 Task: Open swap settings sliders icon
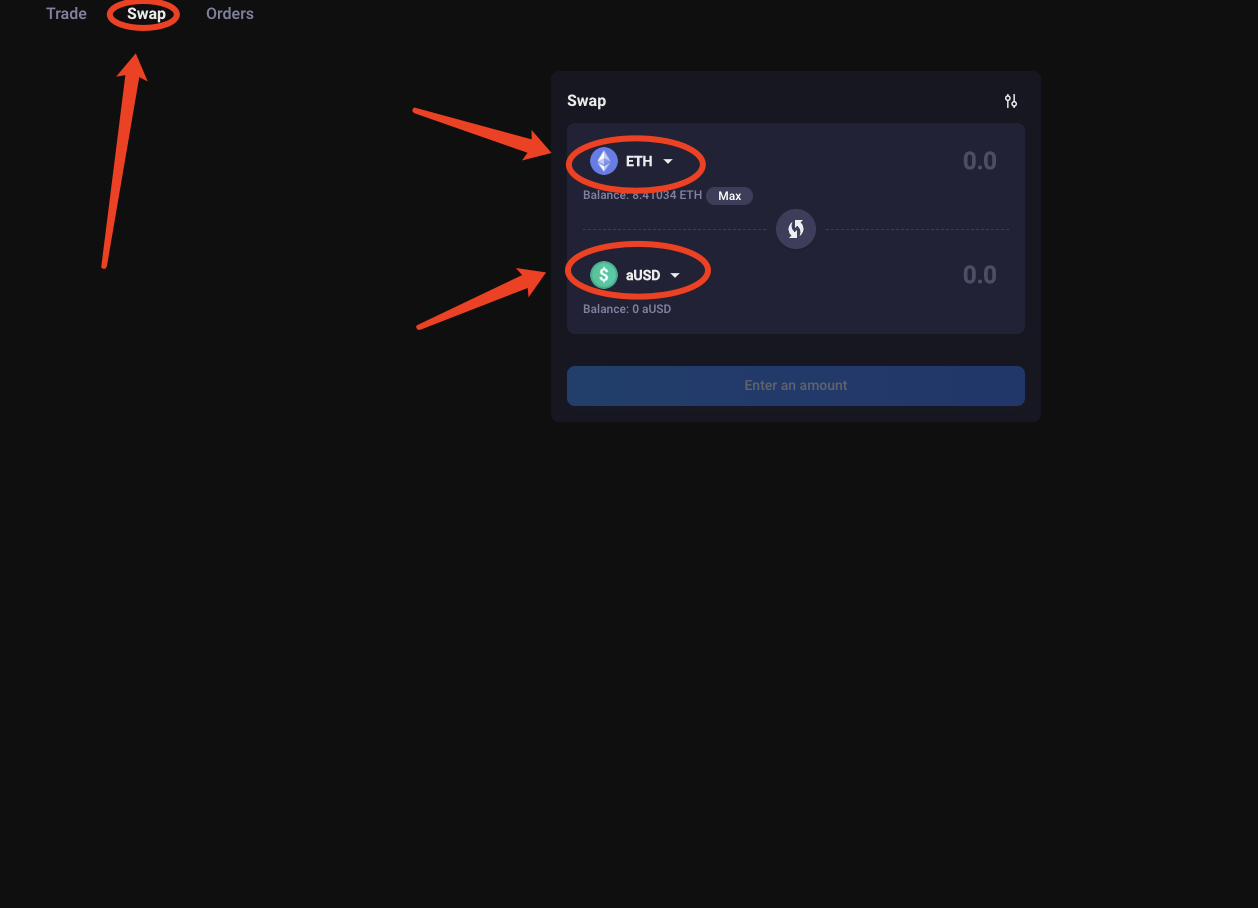[x=1011, y=101]
